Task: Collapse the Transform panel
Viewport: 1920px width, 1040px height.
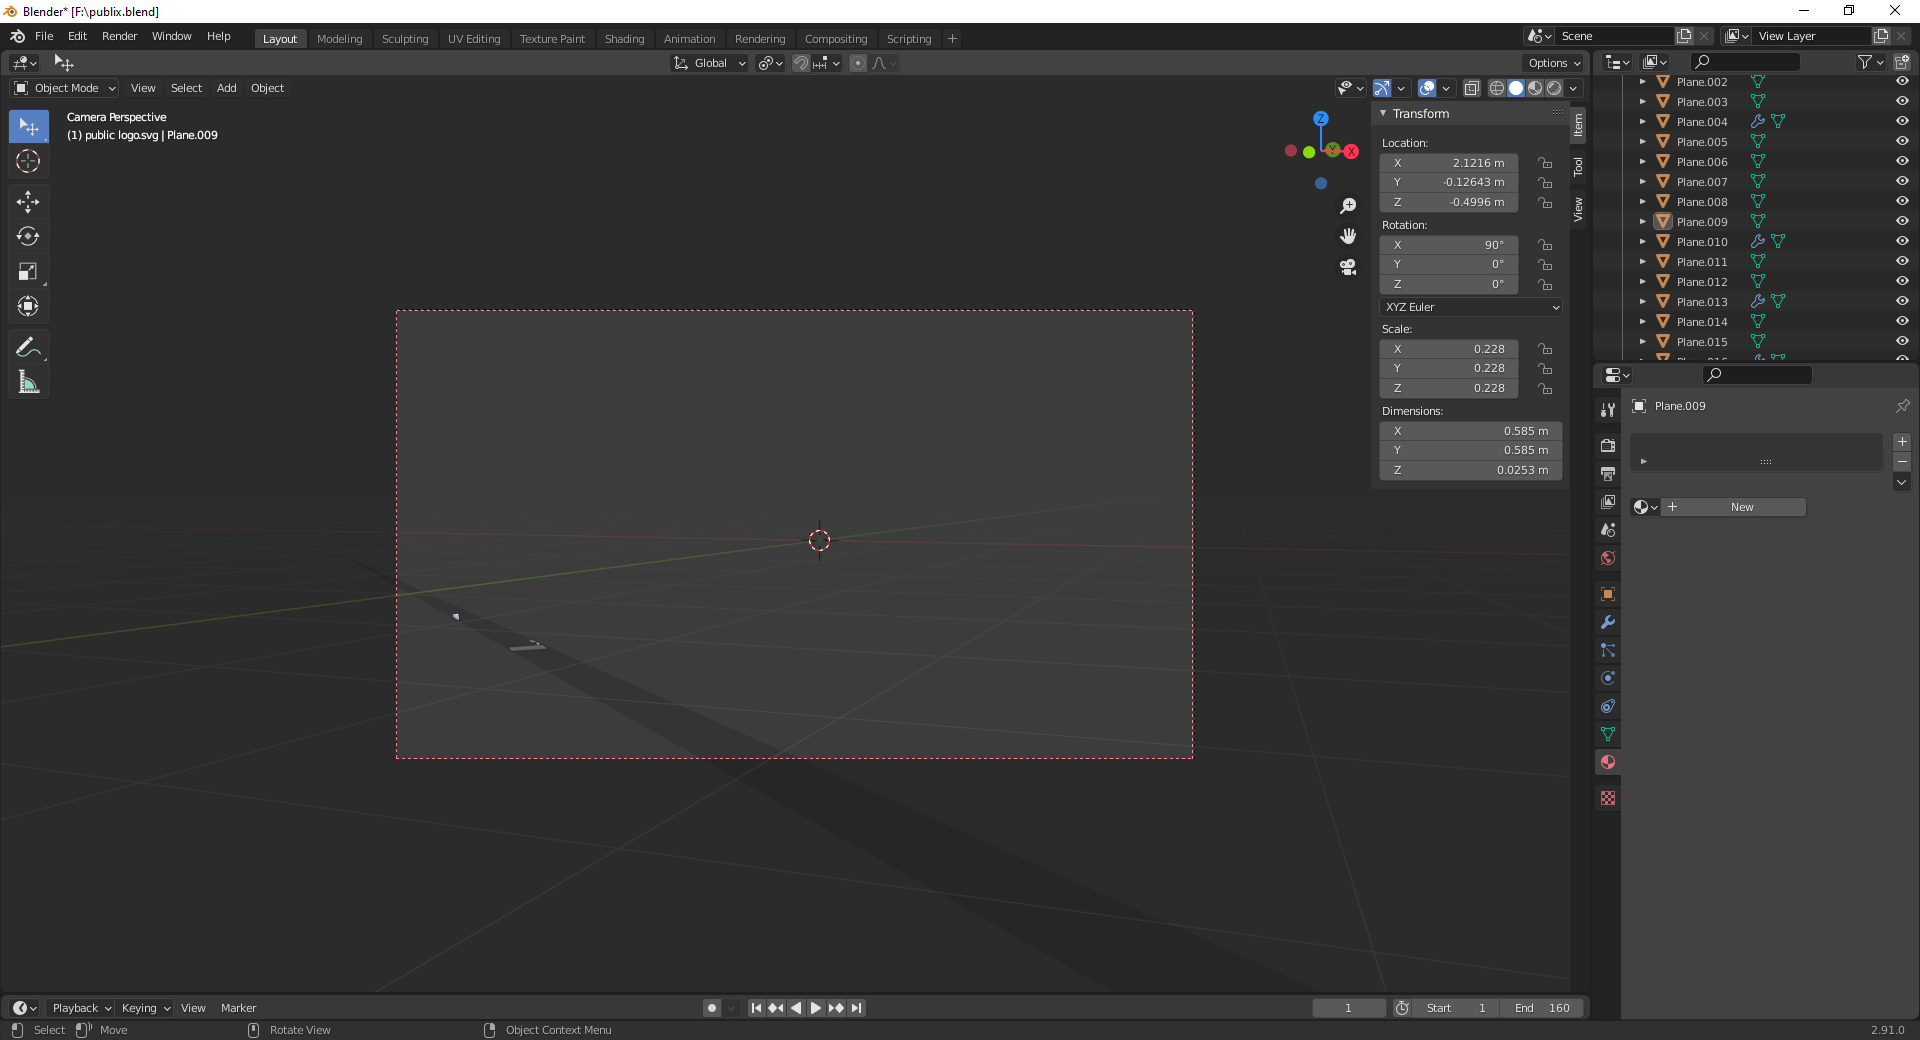Action: coord(1383,113)
